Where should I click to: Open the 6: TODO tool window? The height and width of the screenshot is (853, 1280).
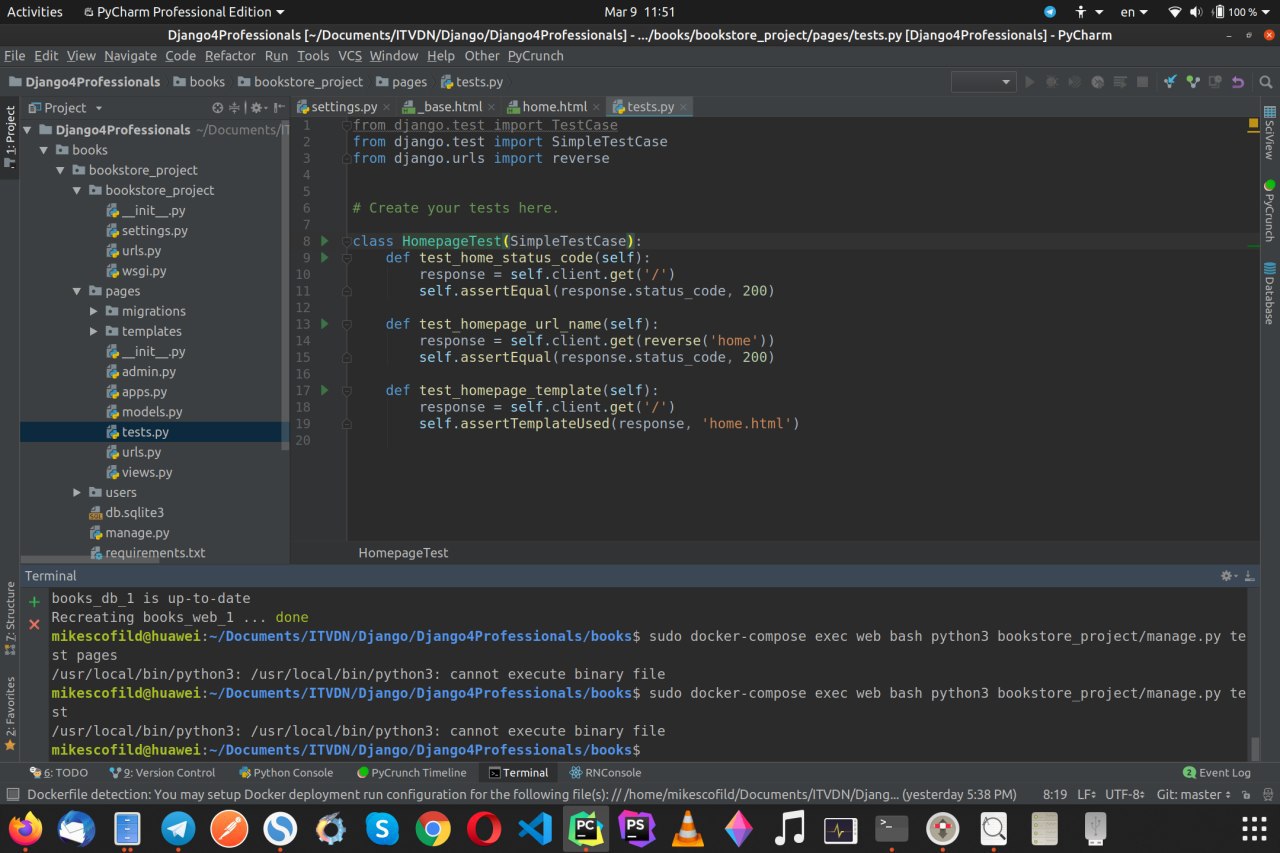(x=58, y=773)
